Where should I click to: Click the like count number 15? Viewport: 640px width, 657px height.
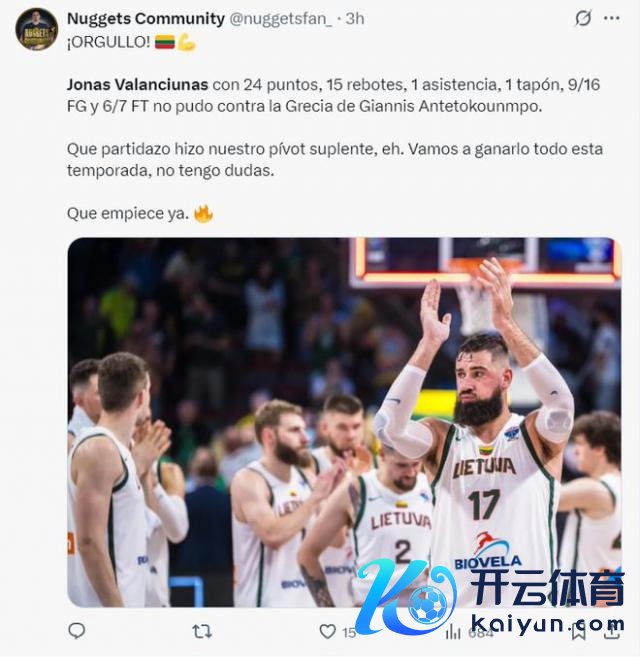pyautogui.click(x=349, y=632)
